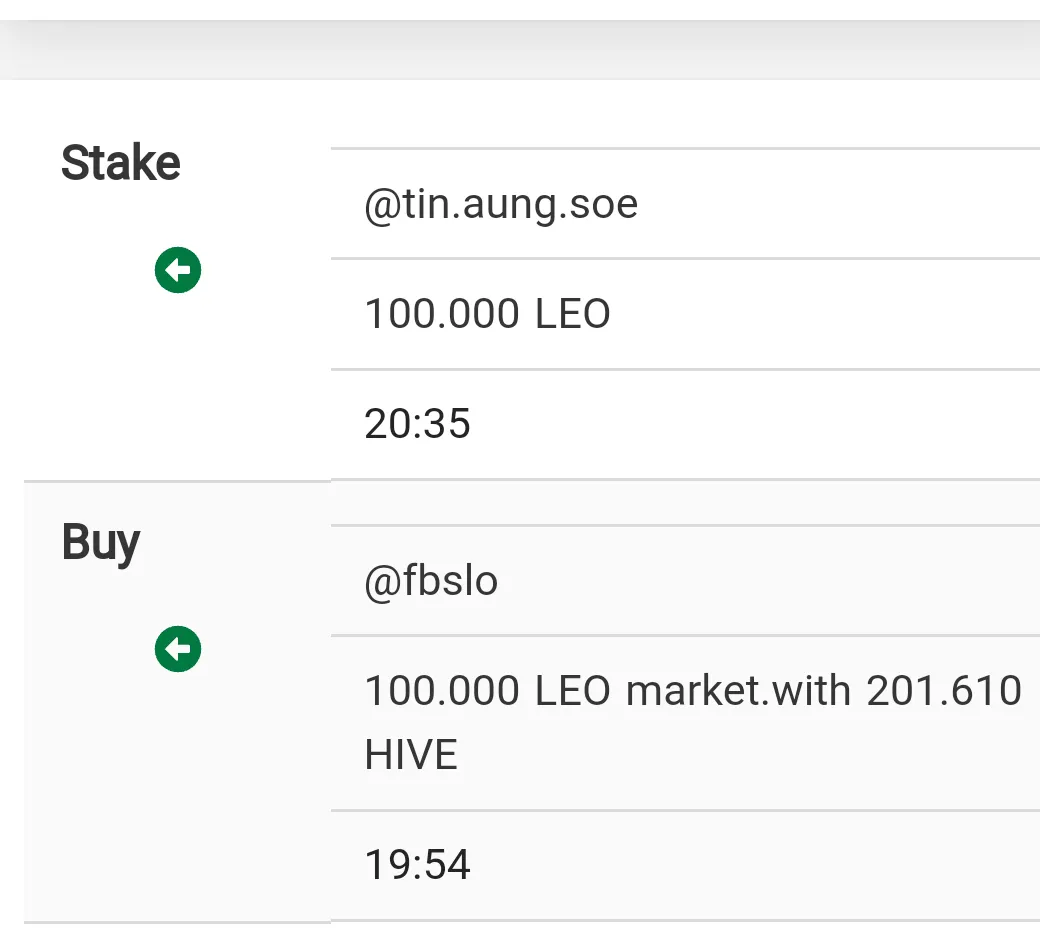1040x952 pixels.
Task: Click the 19:54 timestamp of Buy
Action: tap(417, 865)
